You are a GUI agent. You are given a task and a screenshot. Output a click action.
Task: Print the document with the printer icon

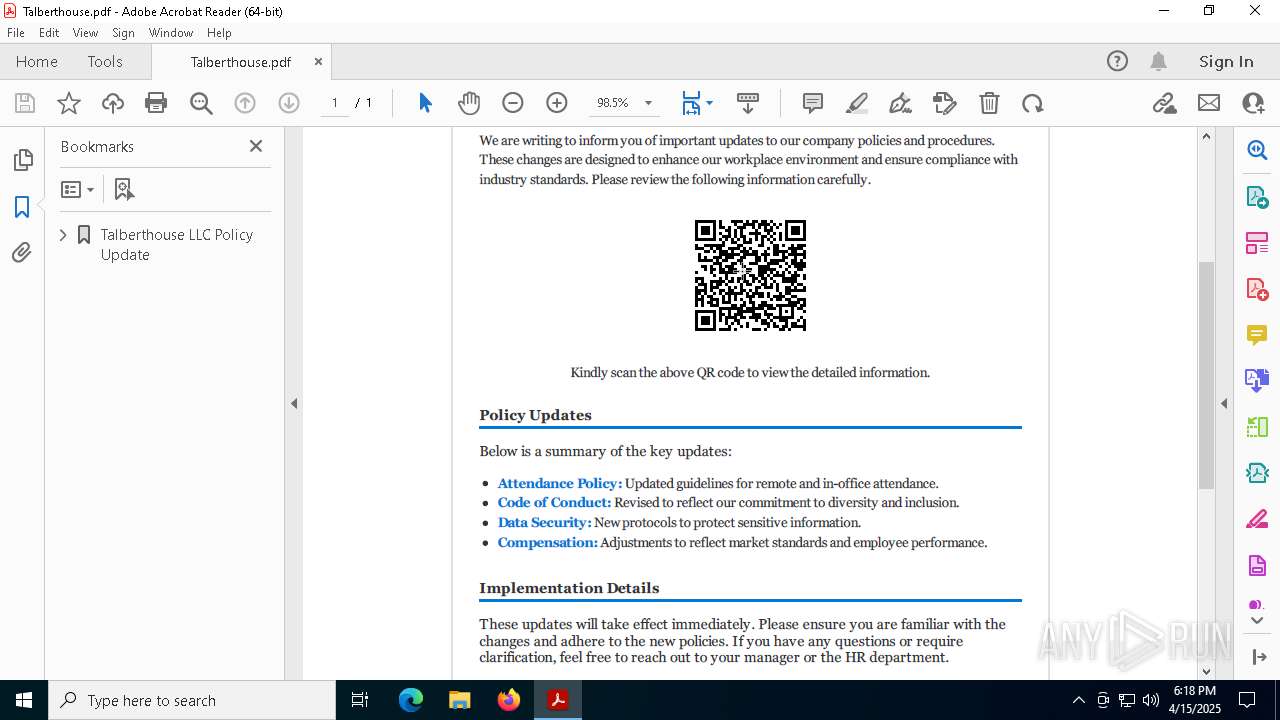156,103
